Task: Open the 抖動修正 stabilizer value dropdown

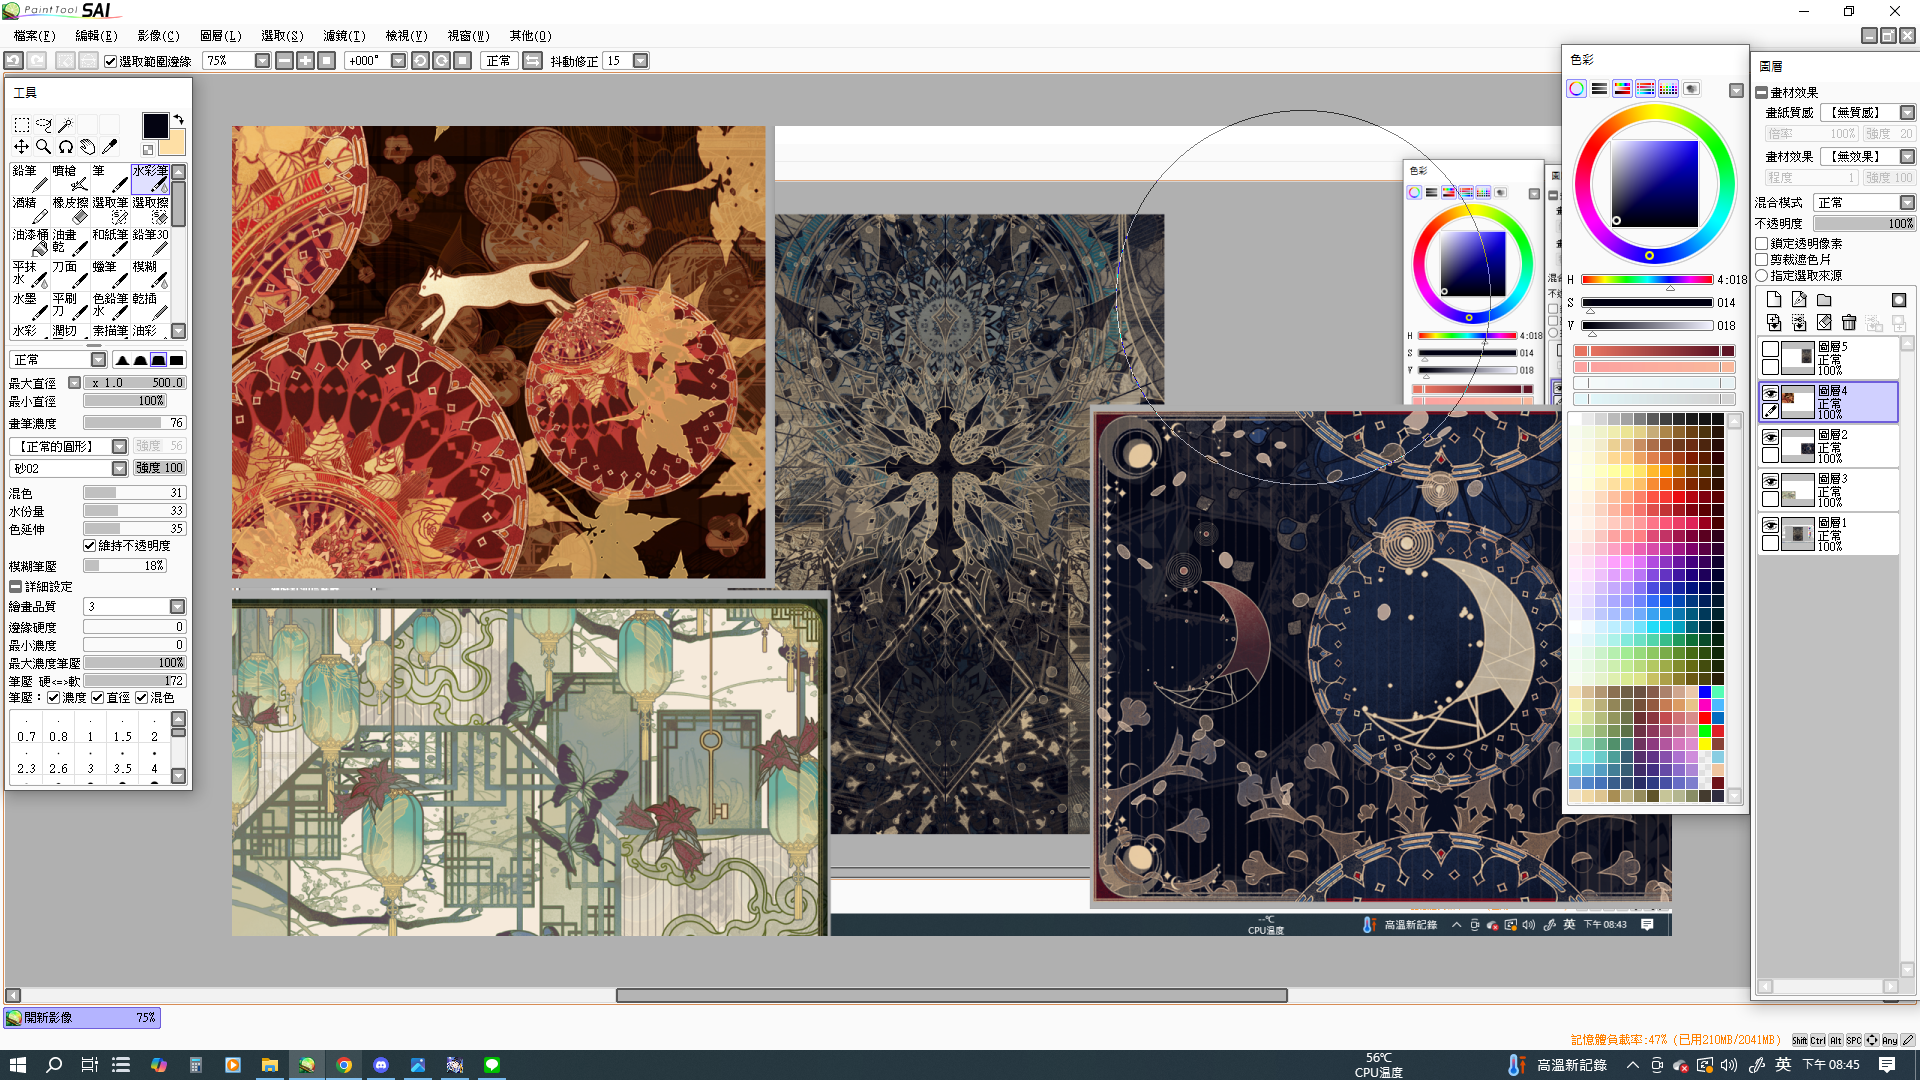Action: [641, 61]
